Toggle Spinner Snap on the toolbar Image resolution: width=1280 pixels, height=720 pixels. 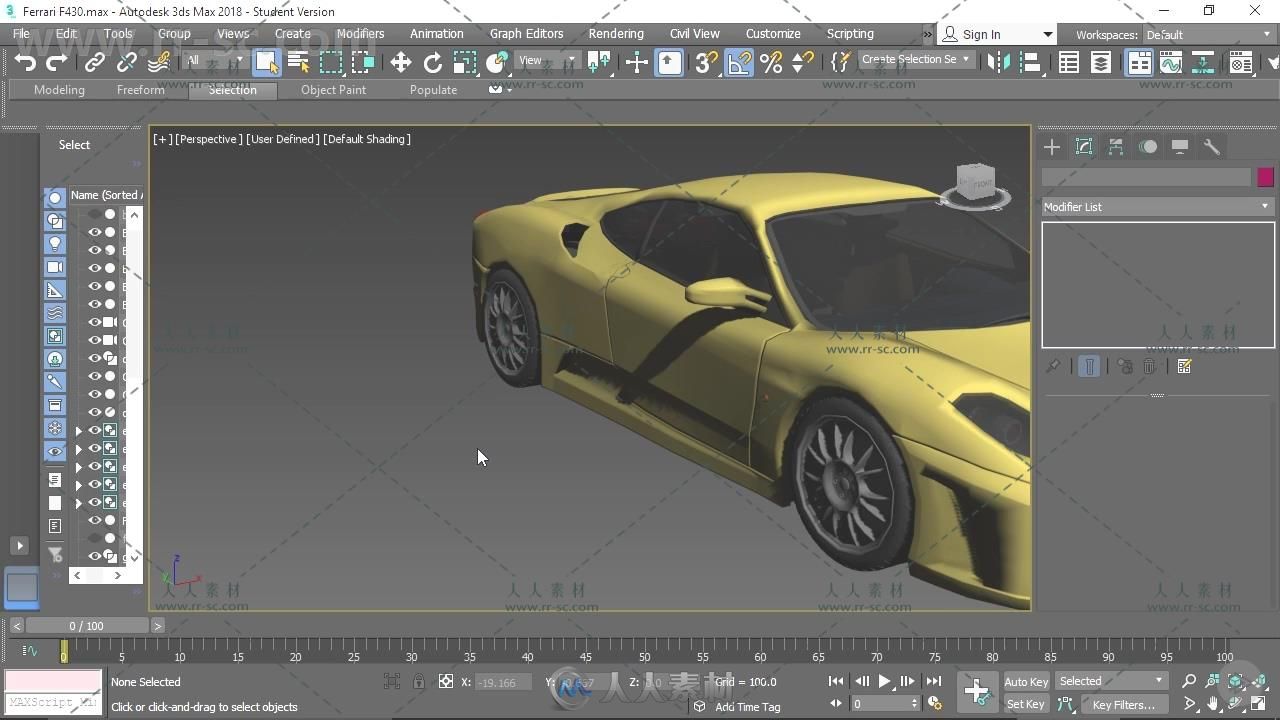[802, 63]
